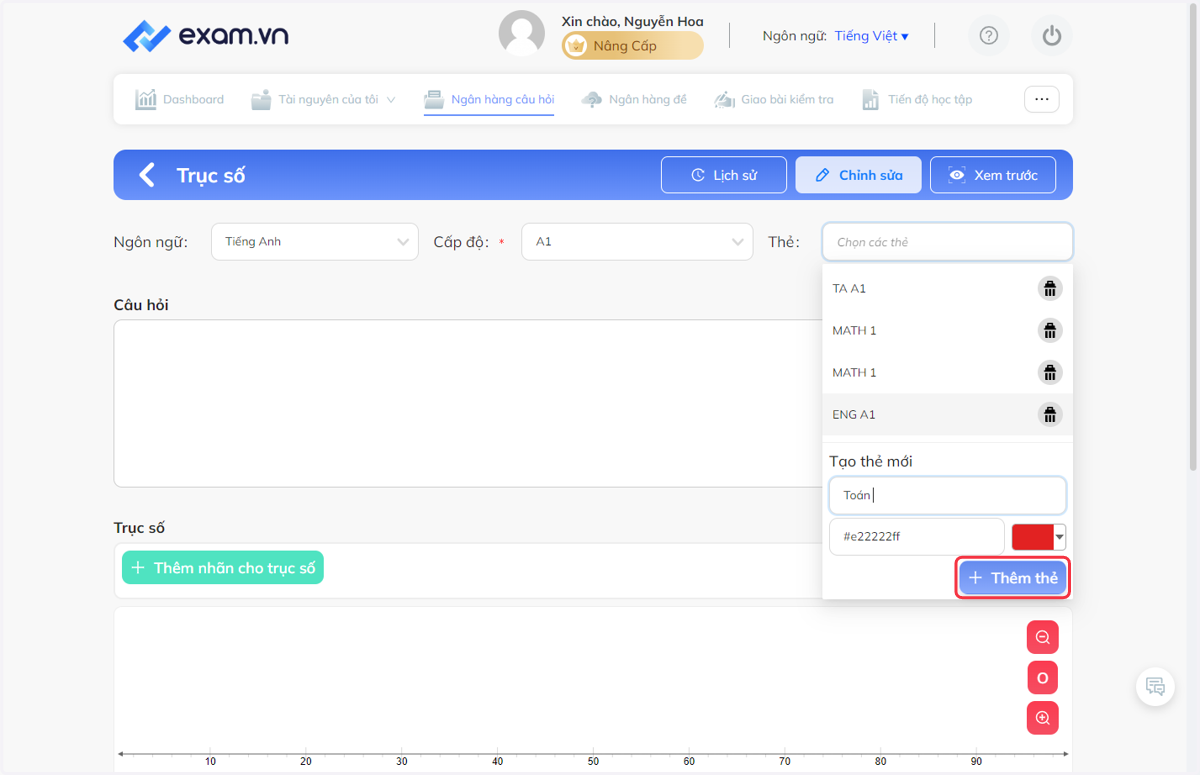The image size is (1200, 775).
Task: Open the Cấp độ A1 dropdown
Action: [637, 242]
